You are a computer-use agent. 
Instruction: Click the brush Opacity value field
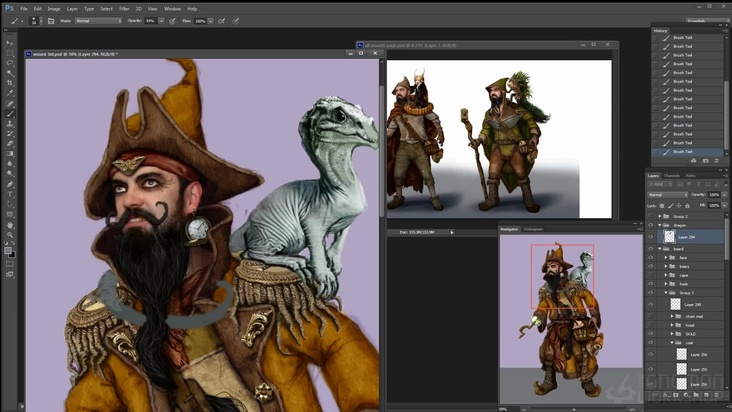151,21
